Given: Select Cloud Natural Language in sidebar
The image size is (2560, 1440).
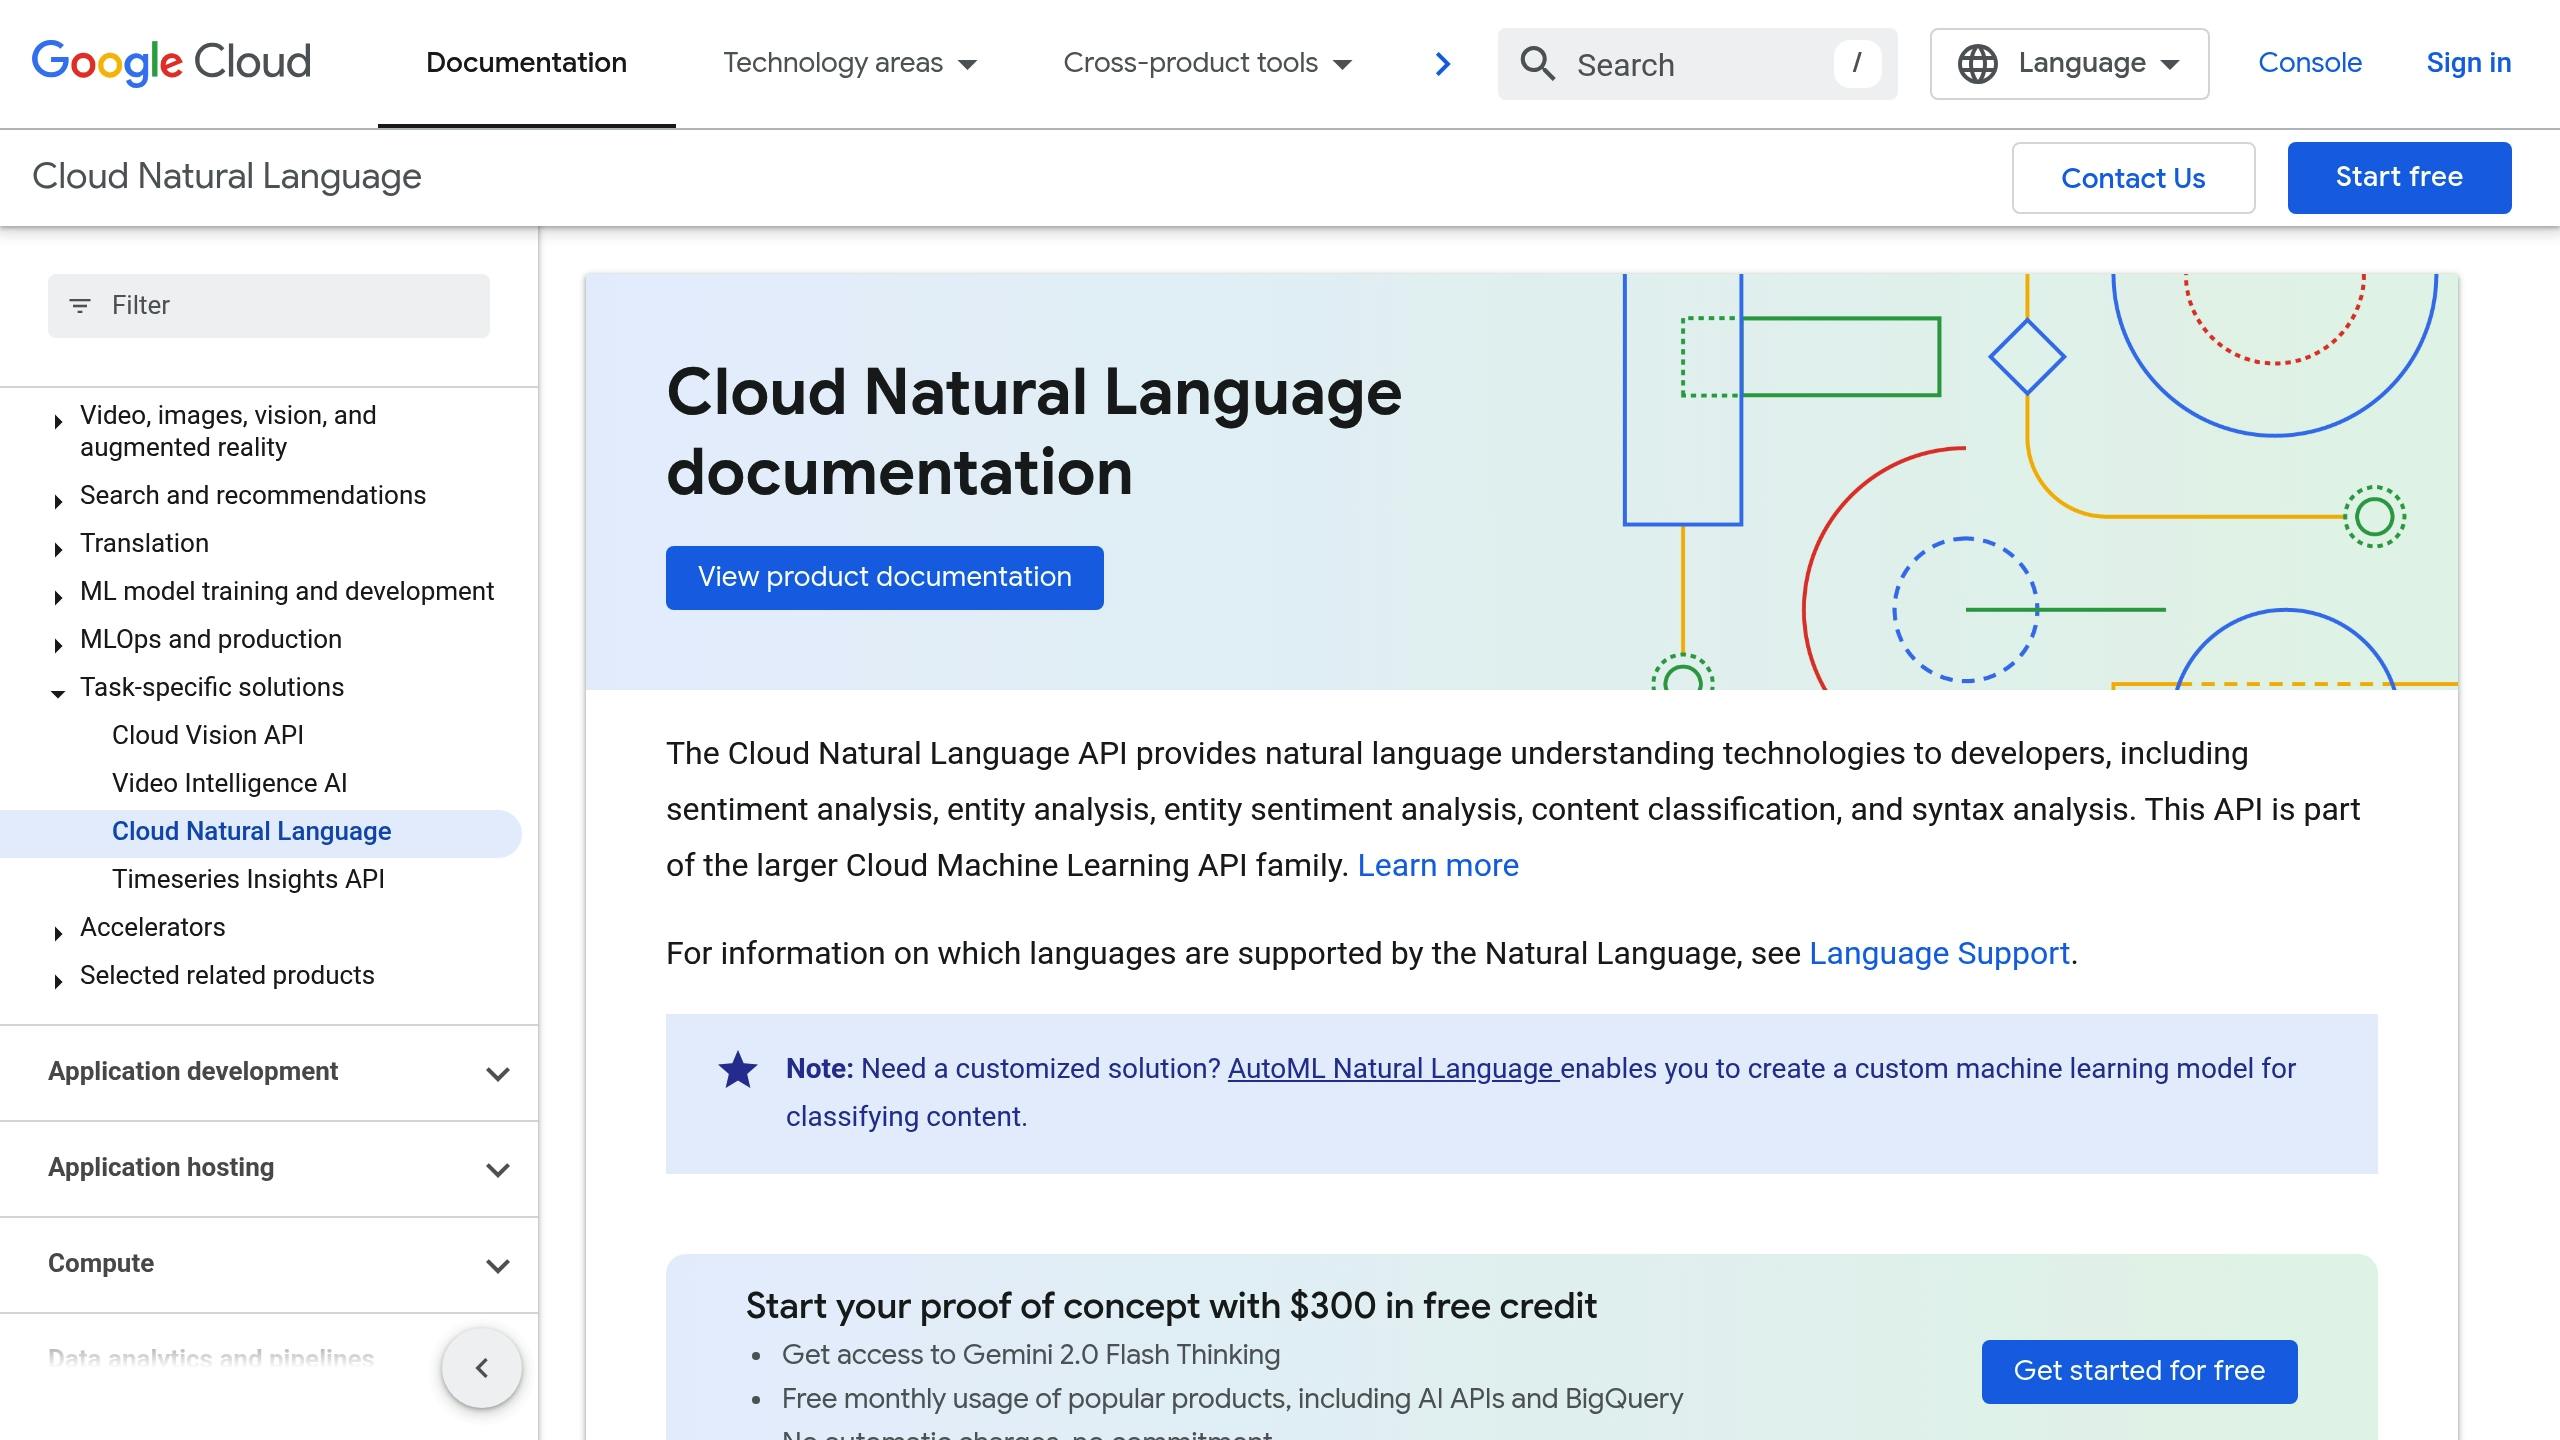Looking at the screenshot, I should pyautogui.click(x=252, y=832).
